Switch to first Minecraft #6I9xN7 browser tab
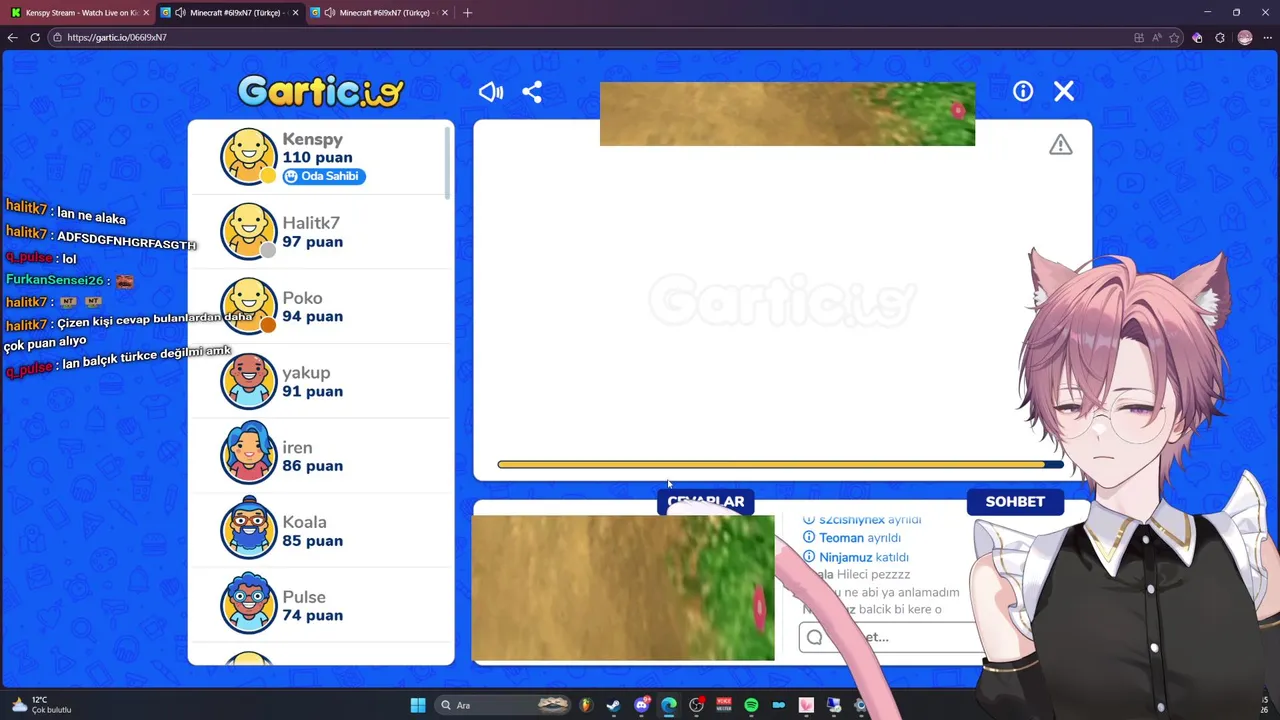Screen dimensions: 1280x720 230,13
